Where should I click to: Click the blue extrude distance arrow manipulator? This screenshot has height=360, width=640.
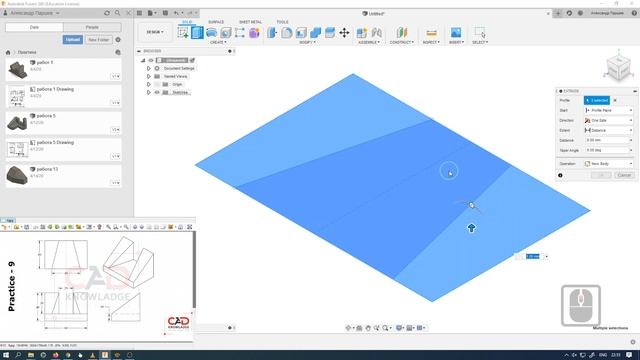click(471, 228)
